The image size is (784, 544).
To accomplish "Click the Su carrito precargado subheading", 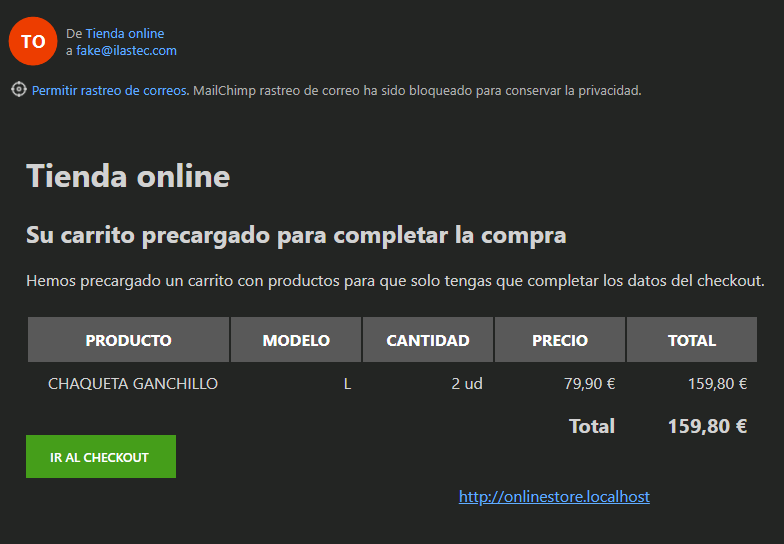I will pyautogui.click(x=296, y=236).
